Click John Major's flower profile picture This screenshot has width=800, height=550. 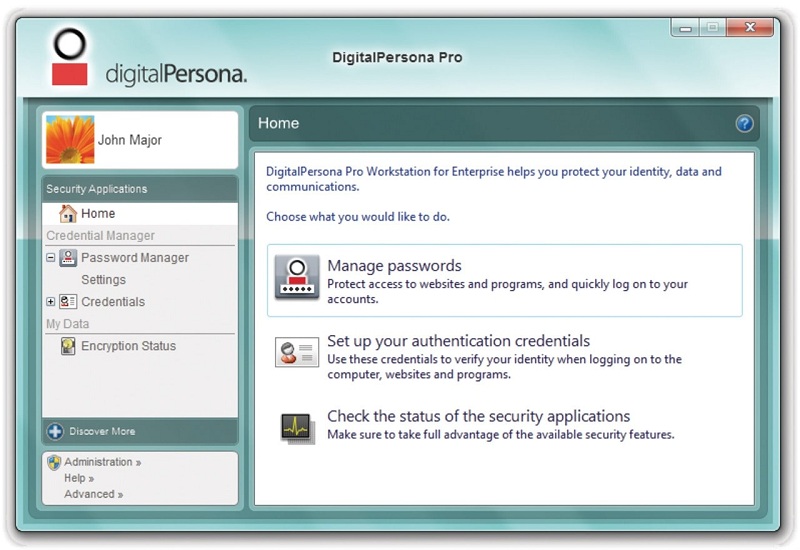pyautogui.click(x=70, y=140)
